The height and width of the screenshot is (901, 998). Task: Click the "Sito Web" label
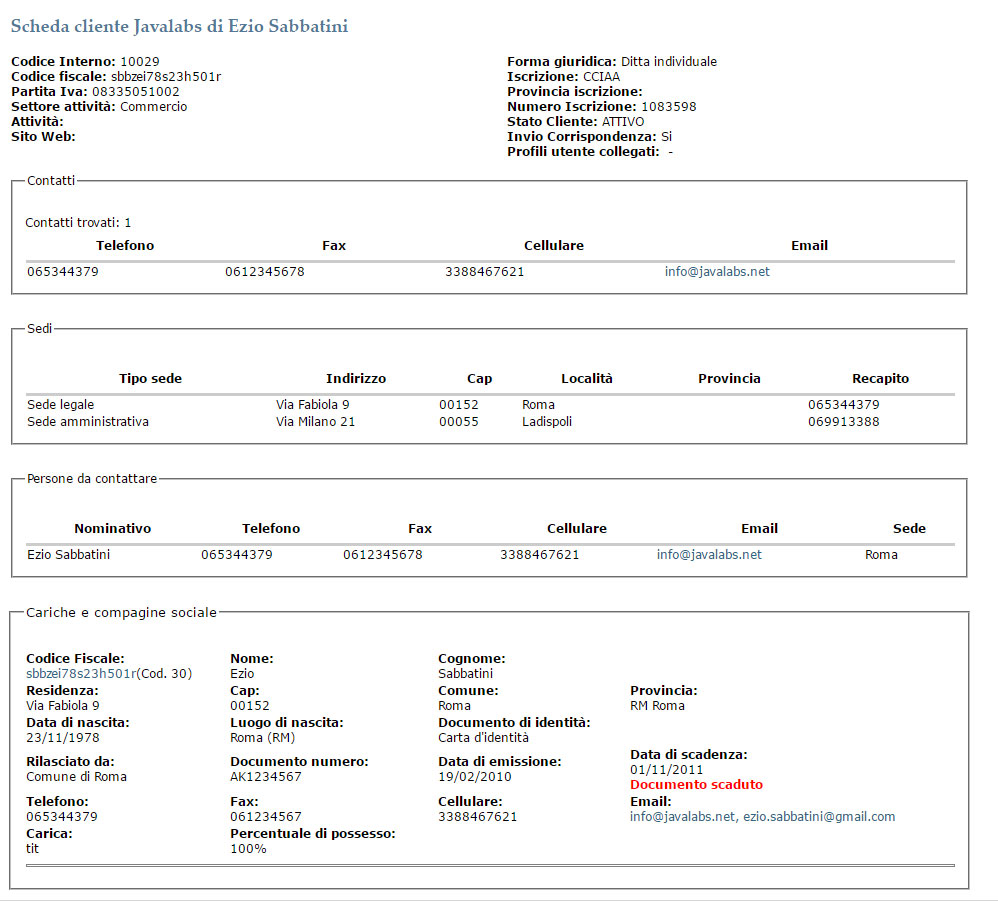(43, 137)
